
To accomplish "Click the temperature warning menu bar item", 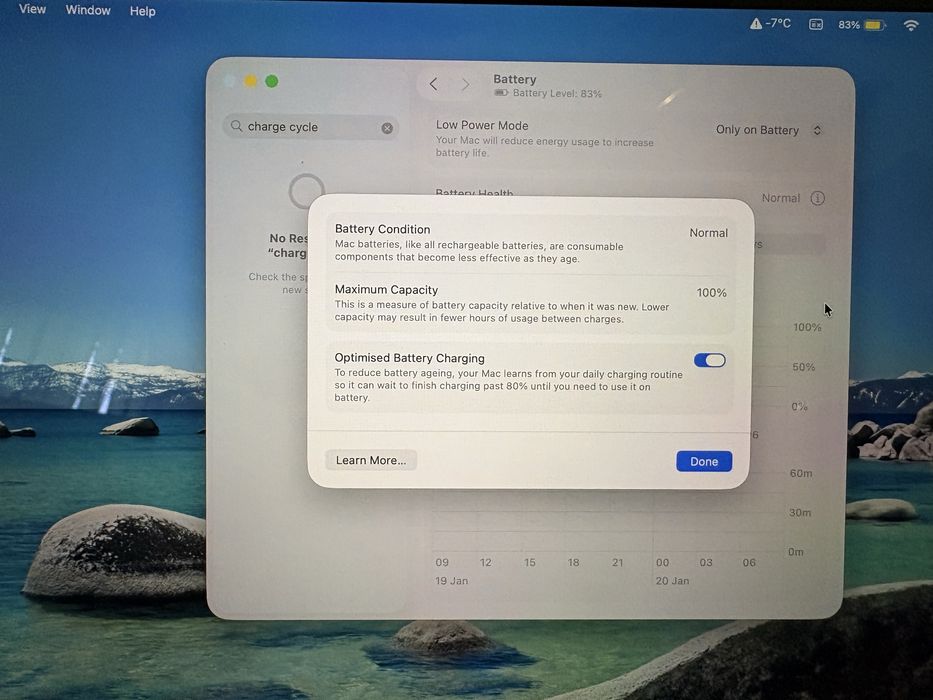I will click(x=770, y=23).
